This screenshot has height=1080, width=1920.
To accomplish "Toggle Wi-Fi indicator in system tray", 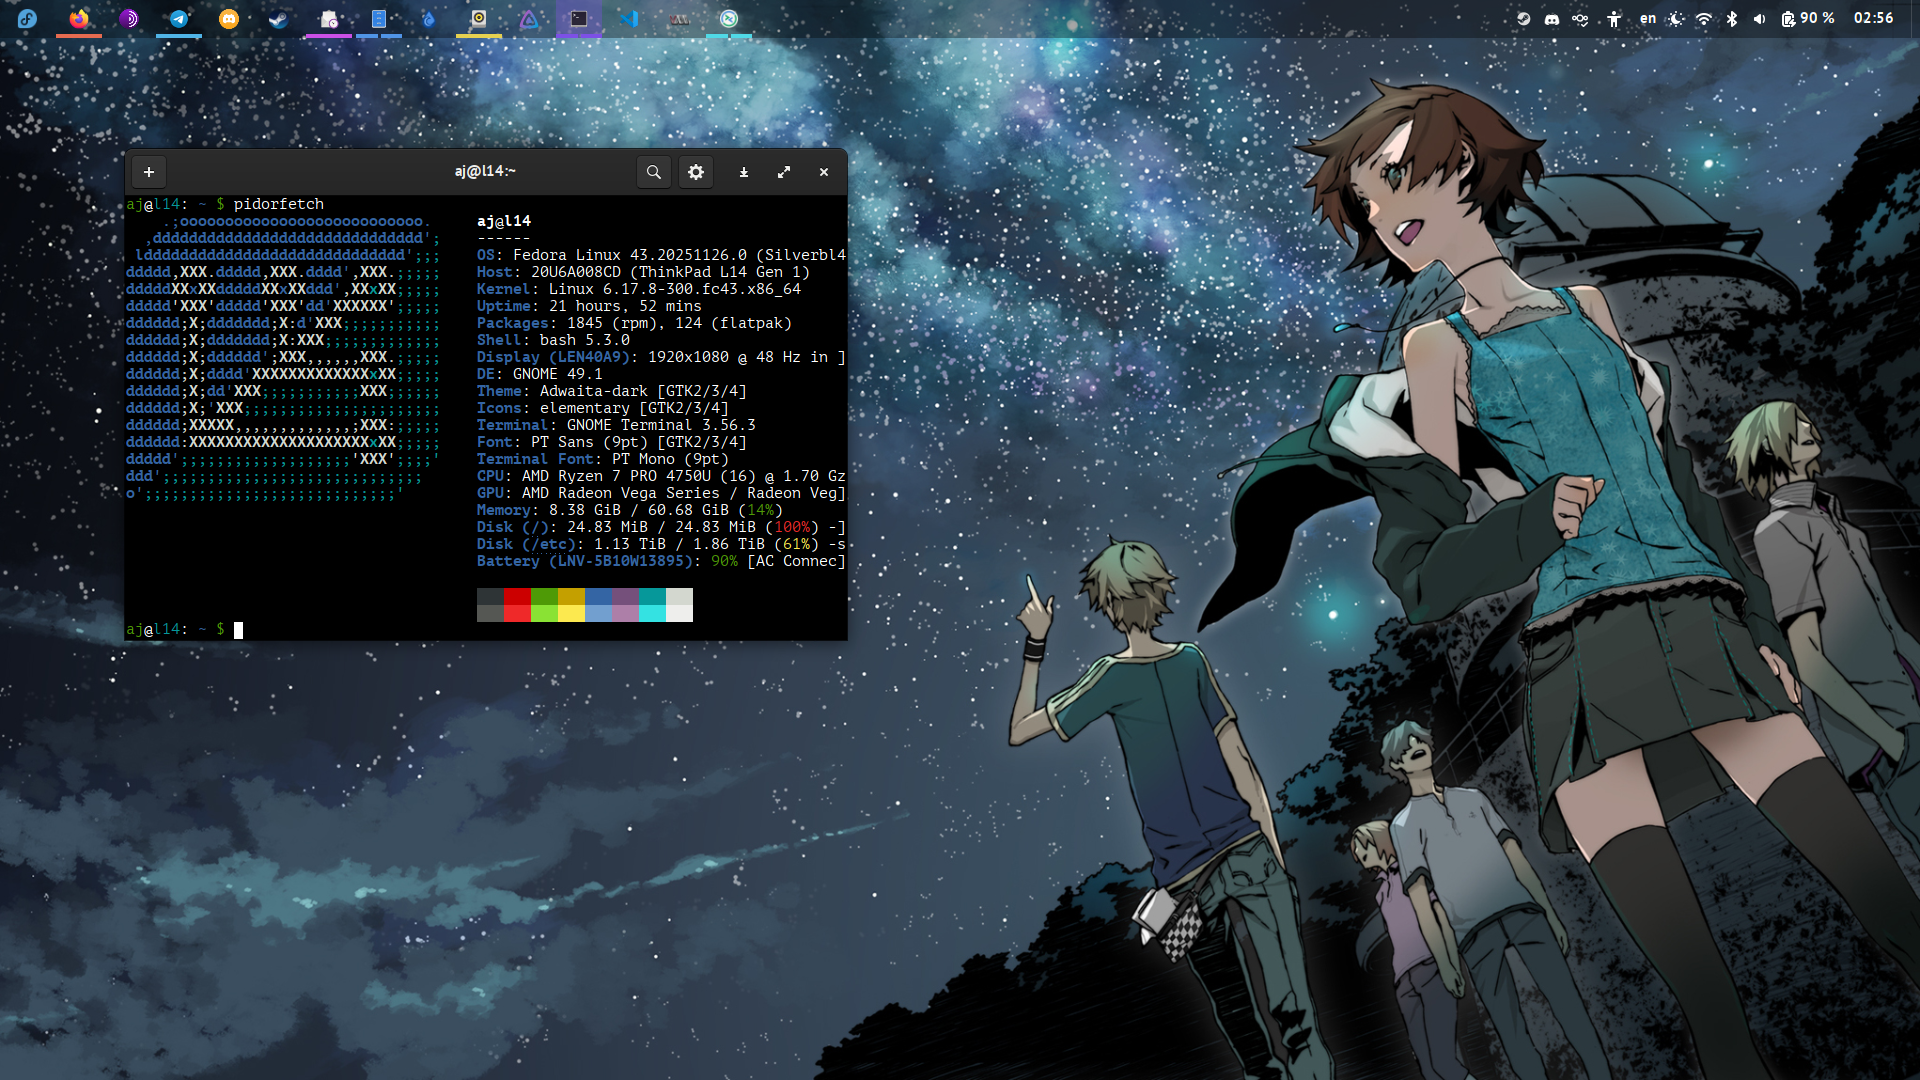I will pyautogui.click(x=1704, y=18).
